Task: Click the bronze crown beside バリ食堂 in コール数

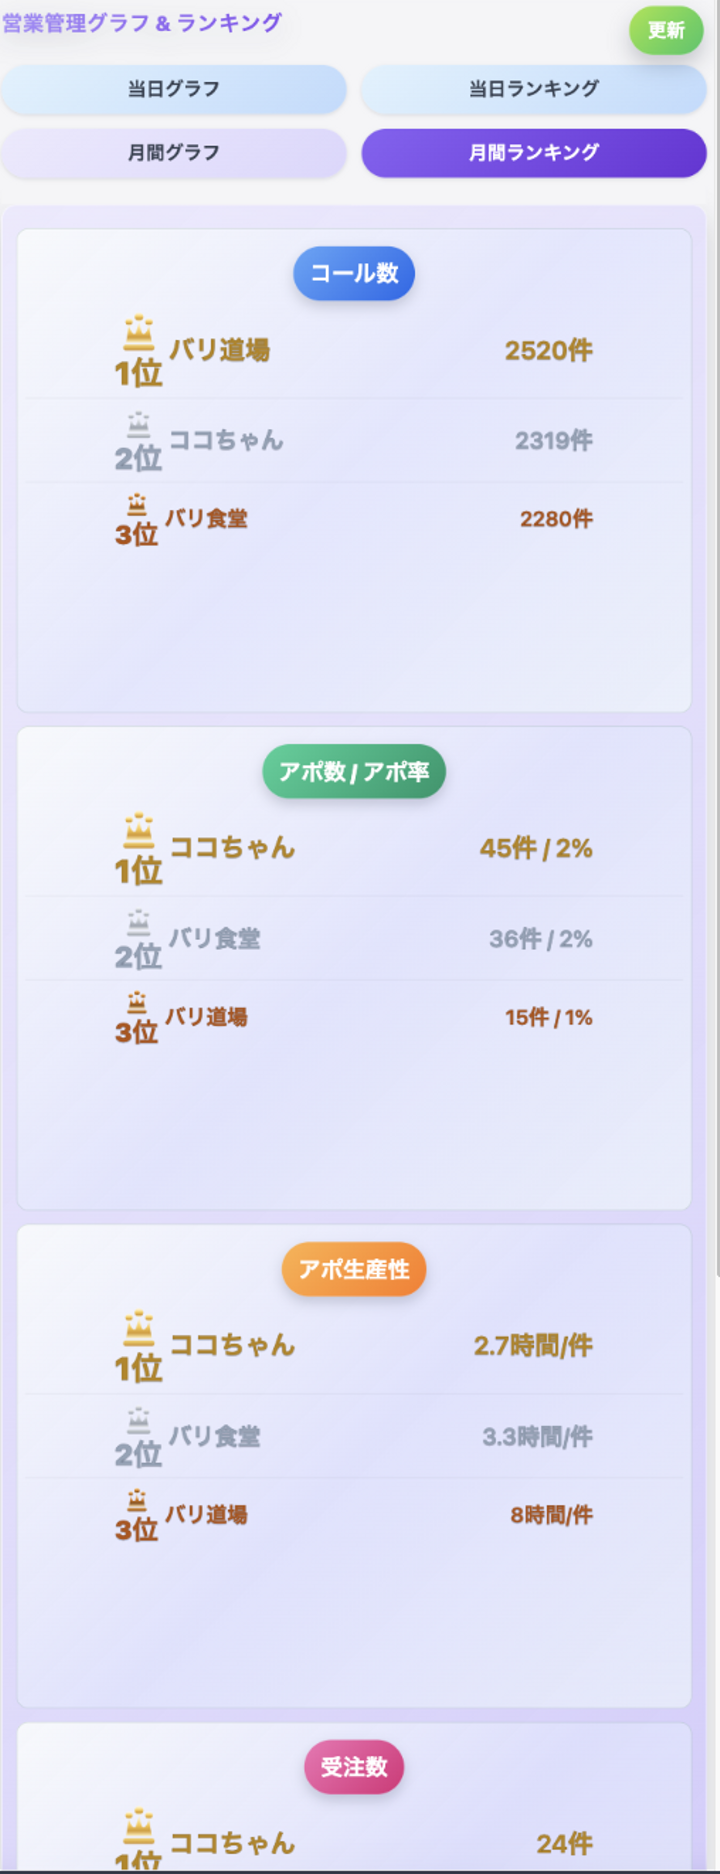Action: [137, 505]
